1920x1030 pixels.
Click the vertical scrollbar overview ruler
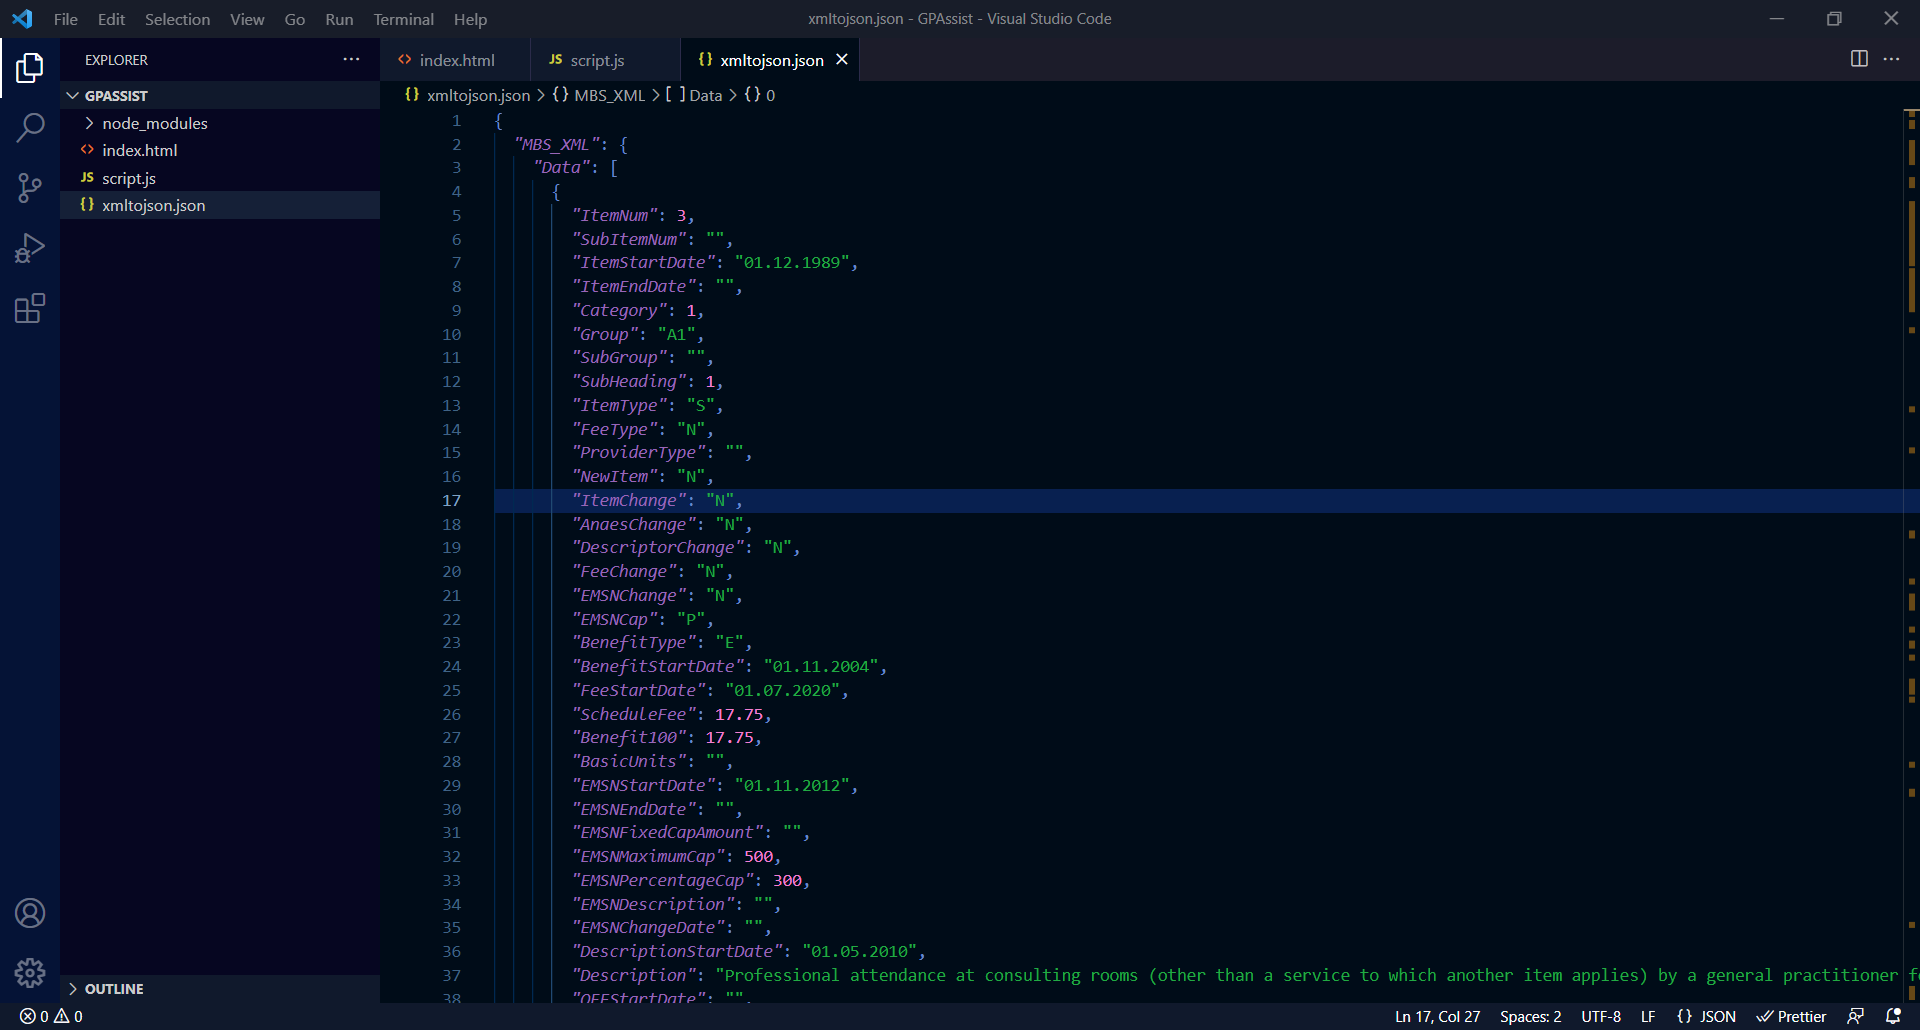tap(1911, 555)
